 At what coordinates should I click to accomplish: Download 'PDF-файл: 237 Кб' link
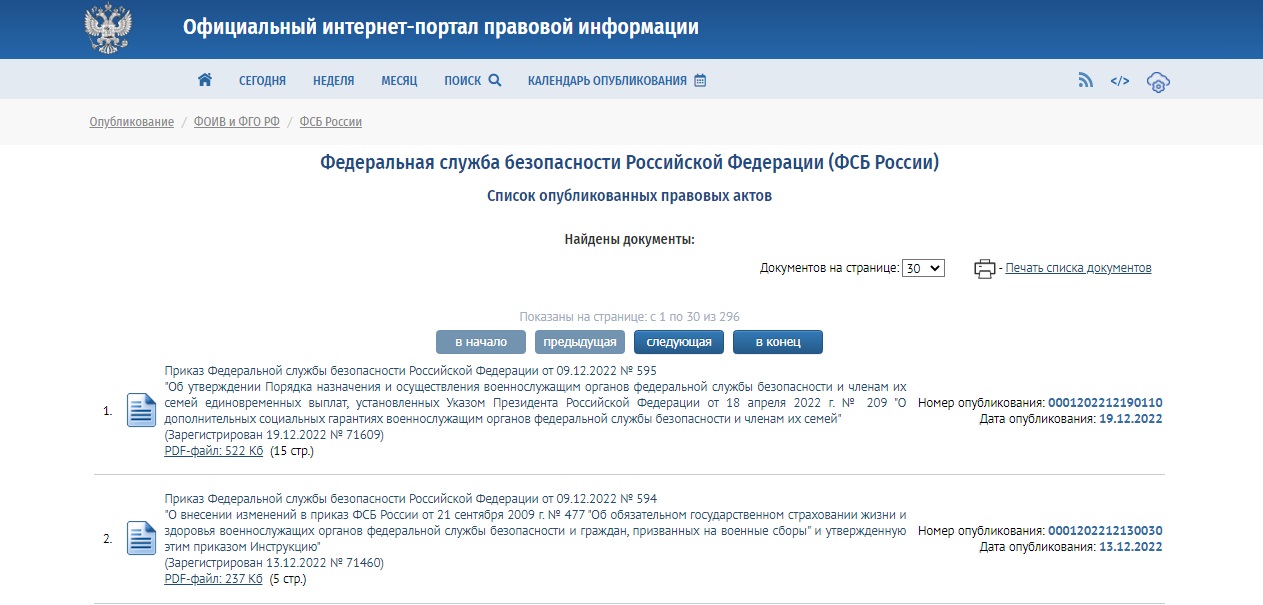coord(213,578)
